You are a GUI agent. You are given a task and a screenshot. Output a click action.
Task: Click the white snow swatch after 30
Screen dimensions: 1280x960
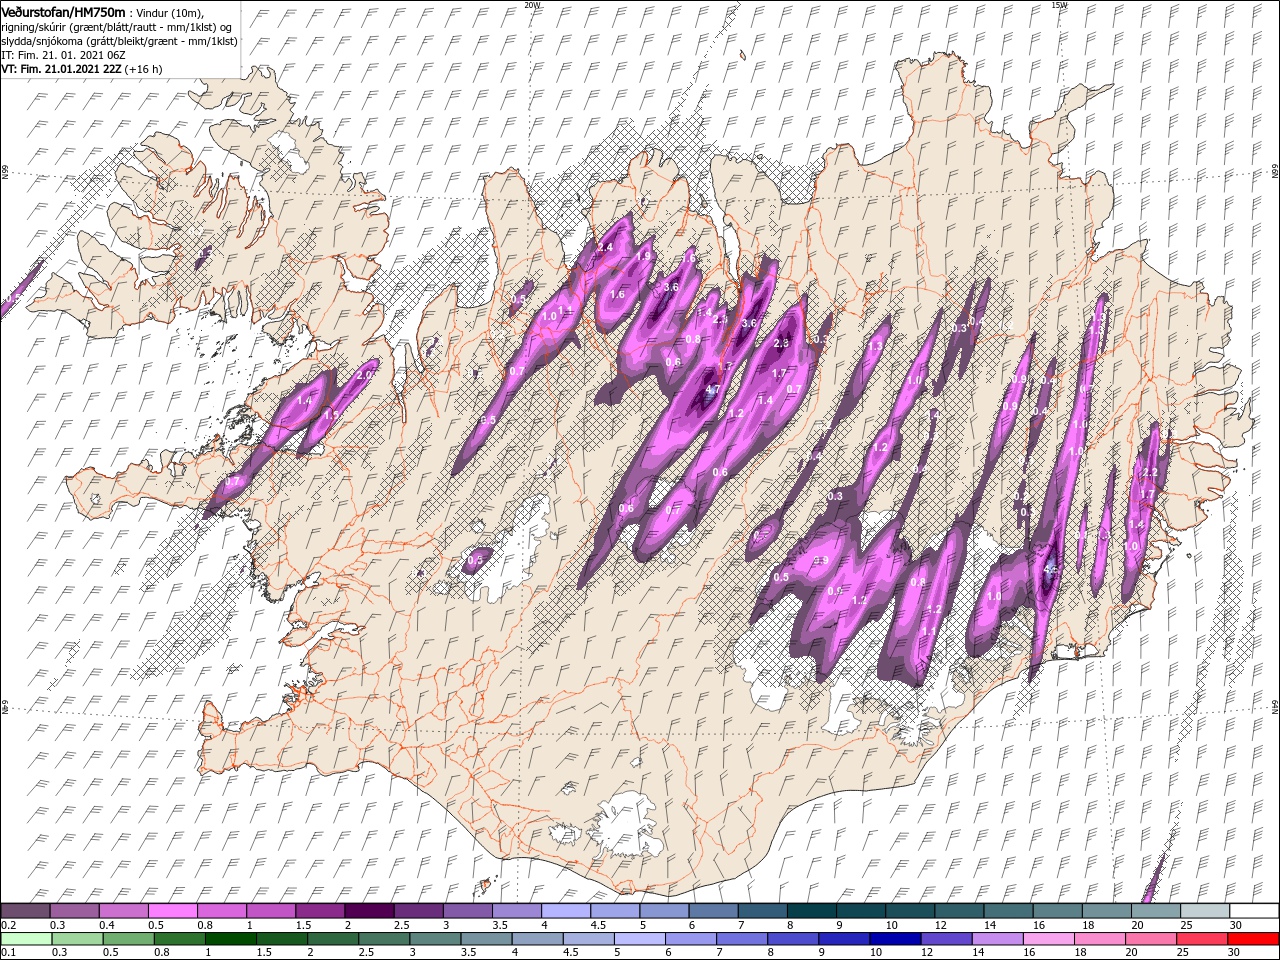coord(1254,911)
